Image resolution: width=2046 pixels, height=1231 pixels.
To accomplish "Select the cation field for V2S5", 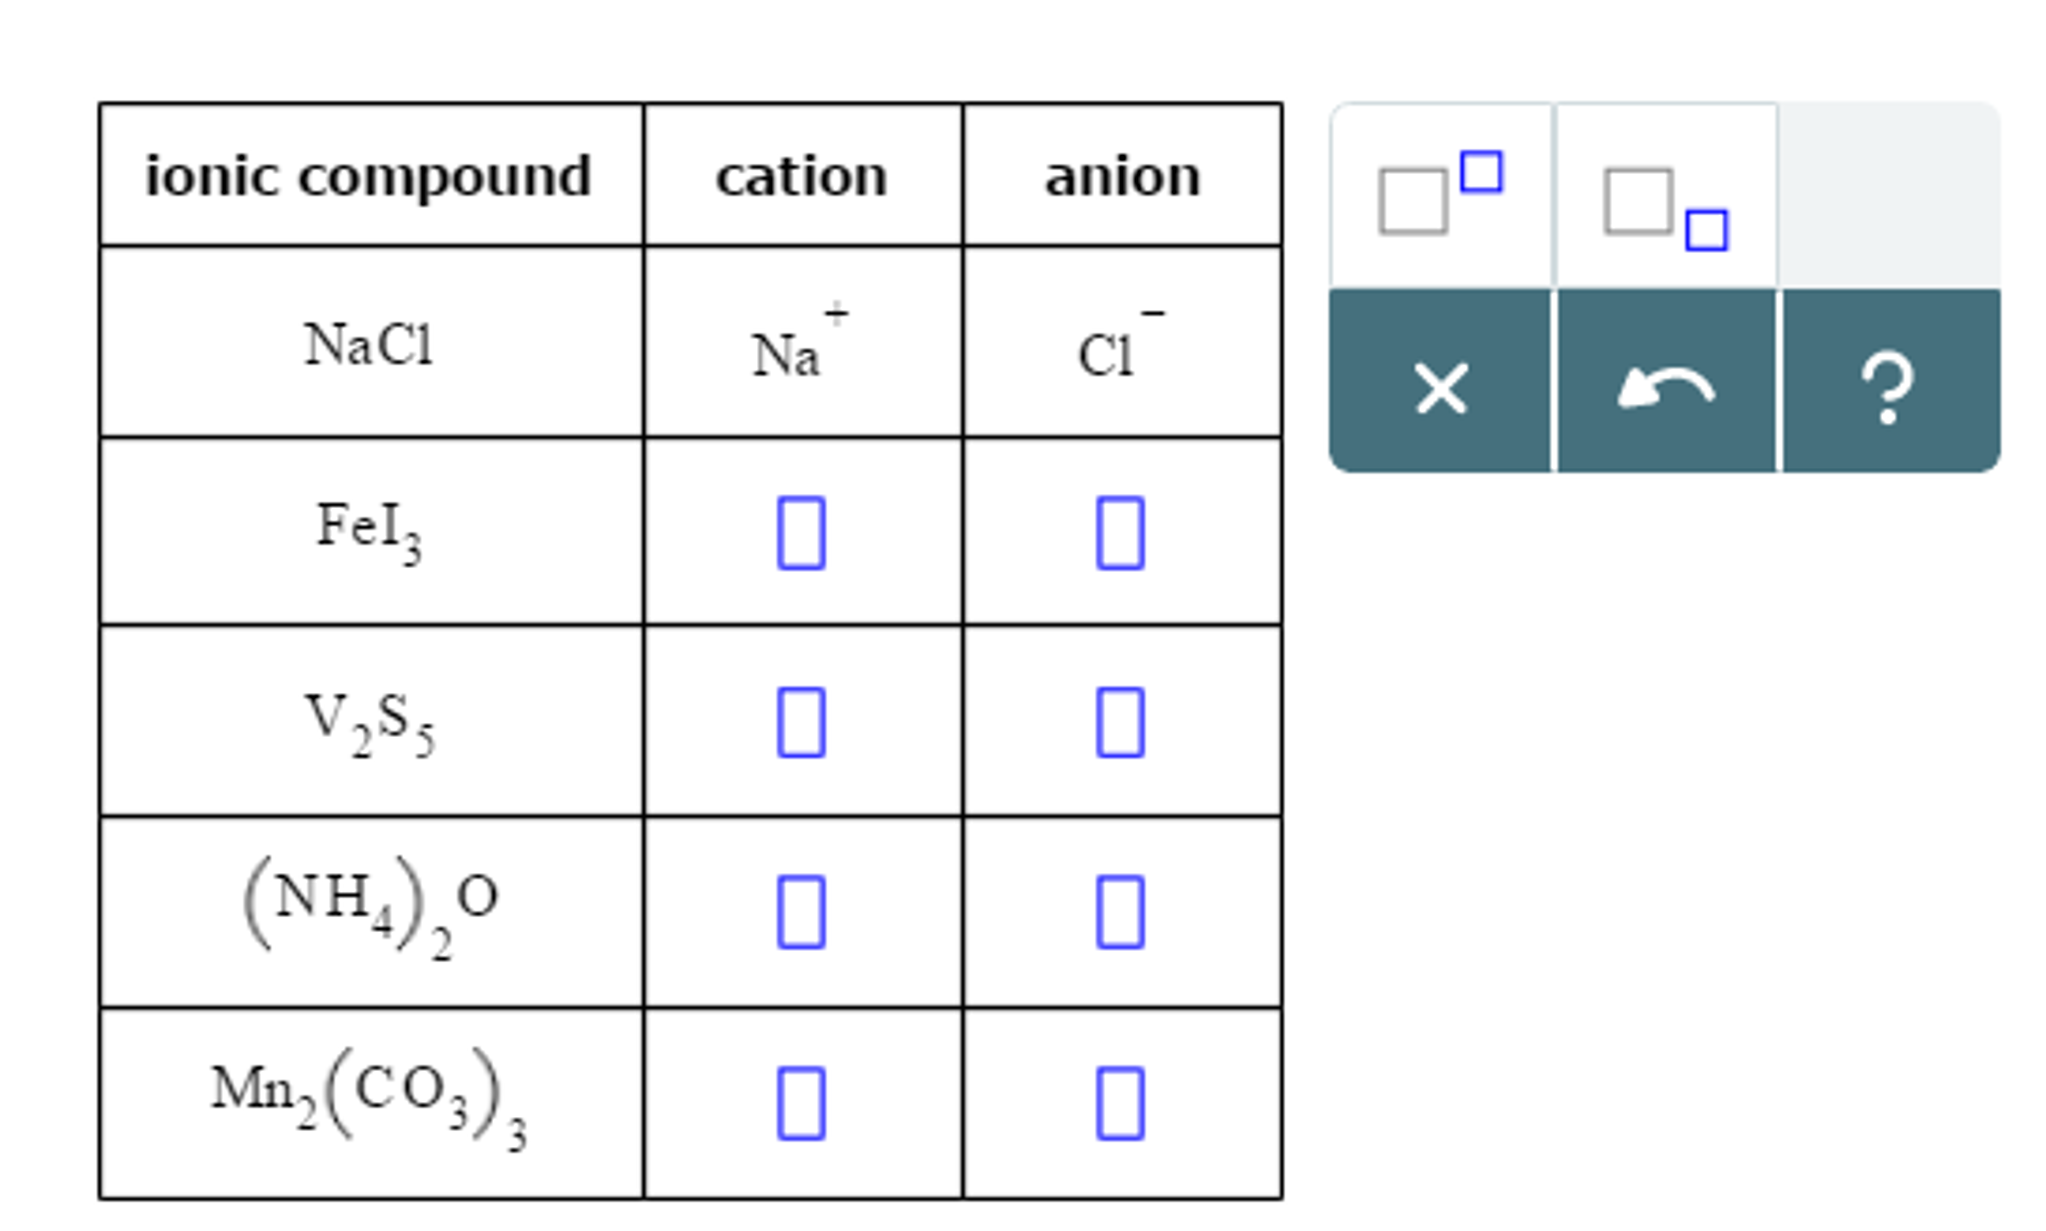I will pos(801,723).
